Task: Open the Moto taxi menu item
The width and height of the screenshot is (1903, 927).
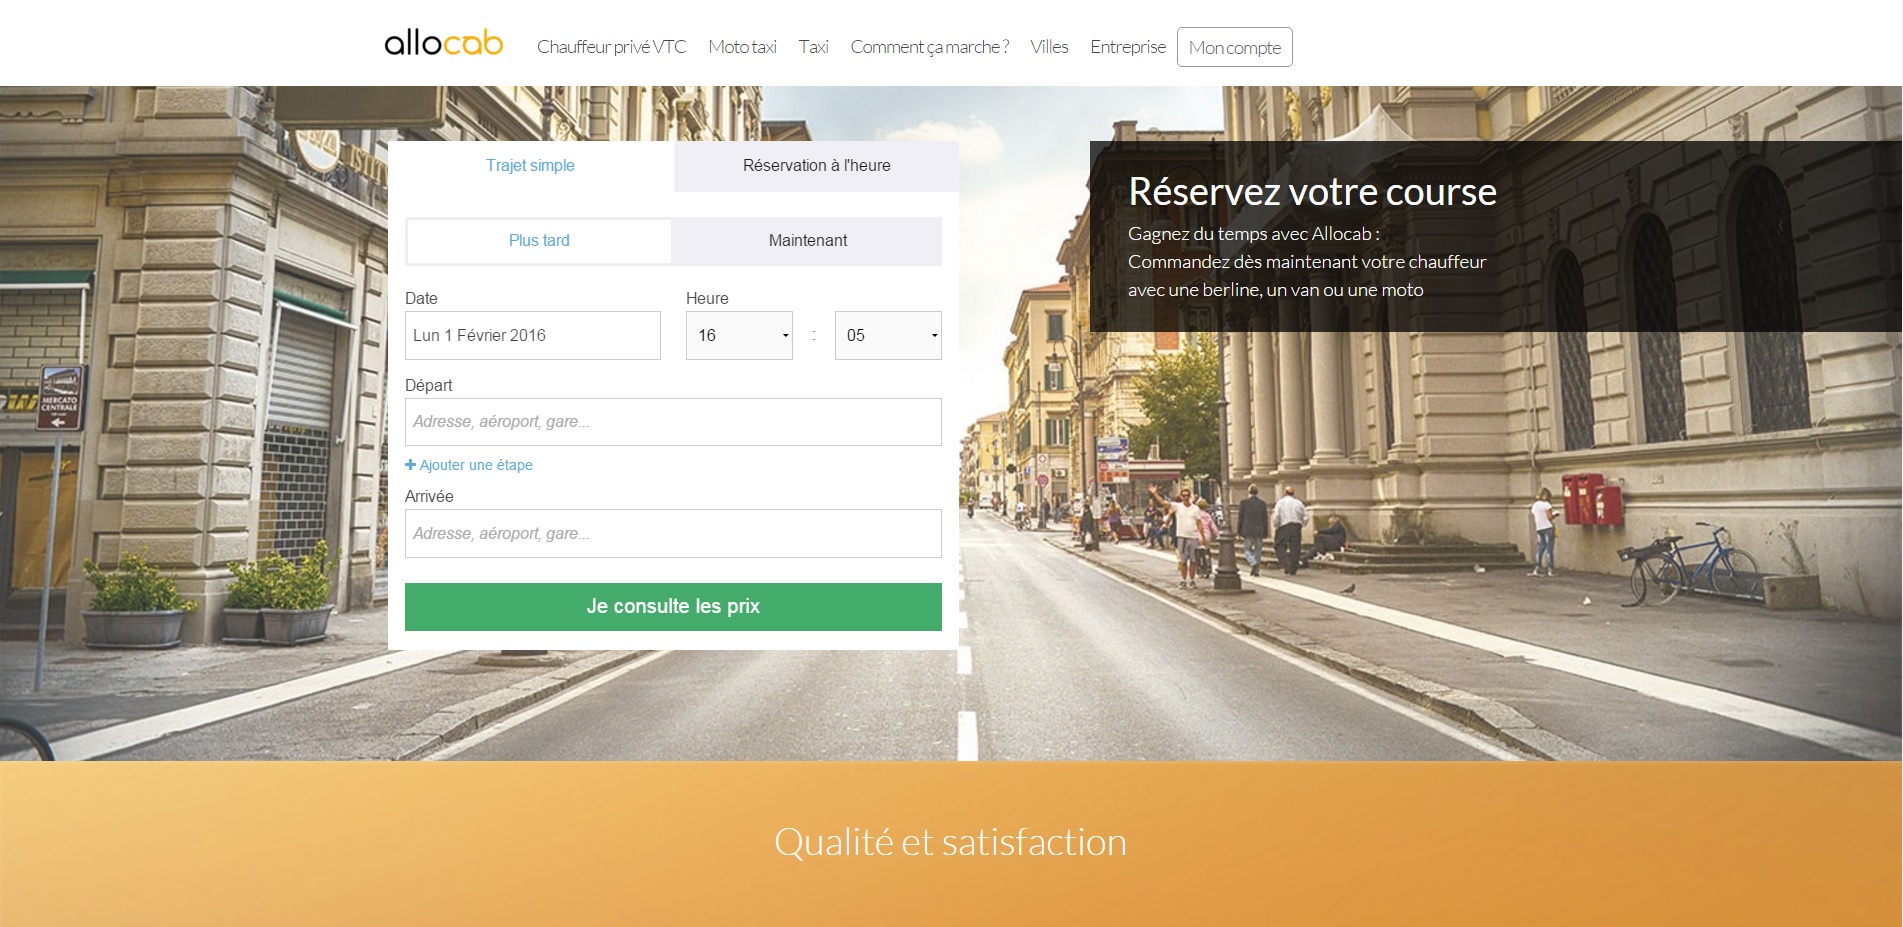Action: [x=742, y=47]
